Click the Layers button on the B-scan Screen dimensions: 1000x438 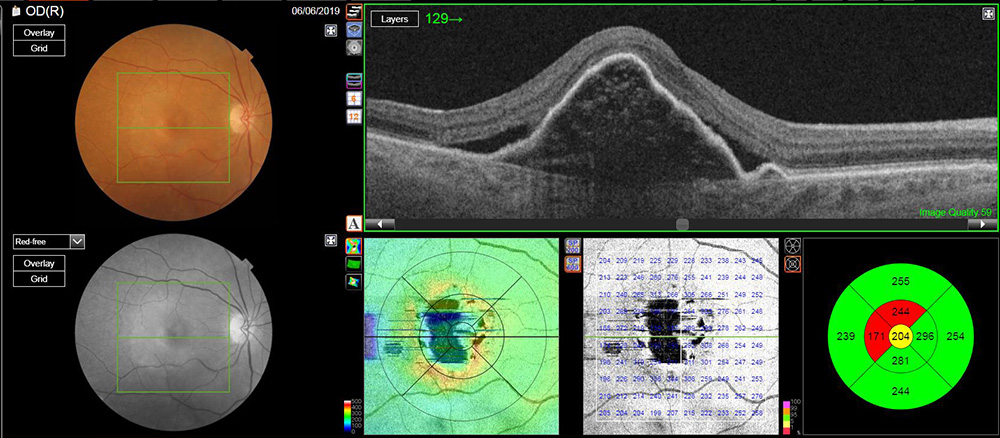pos(394,19)
